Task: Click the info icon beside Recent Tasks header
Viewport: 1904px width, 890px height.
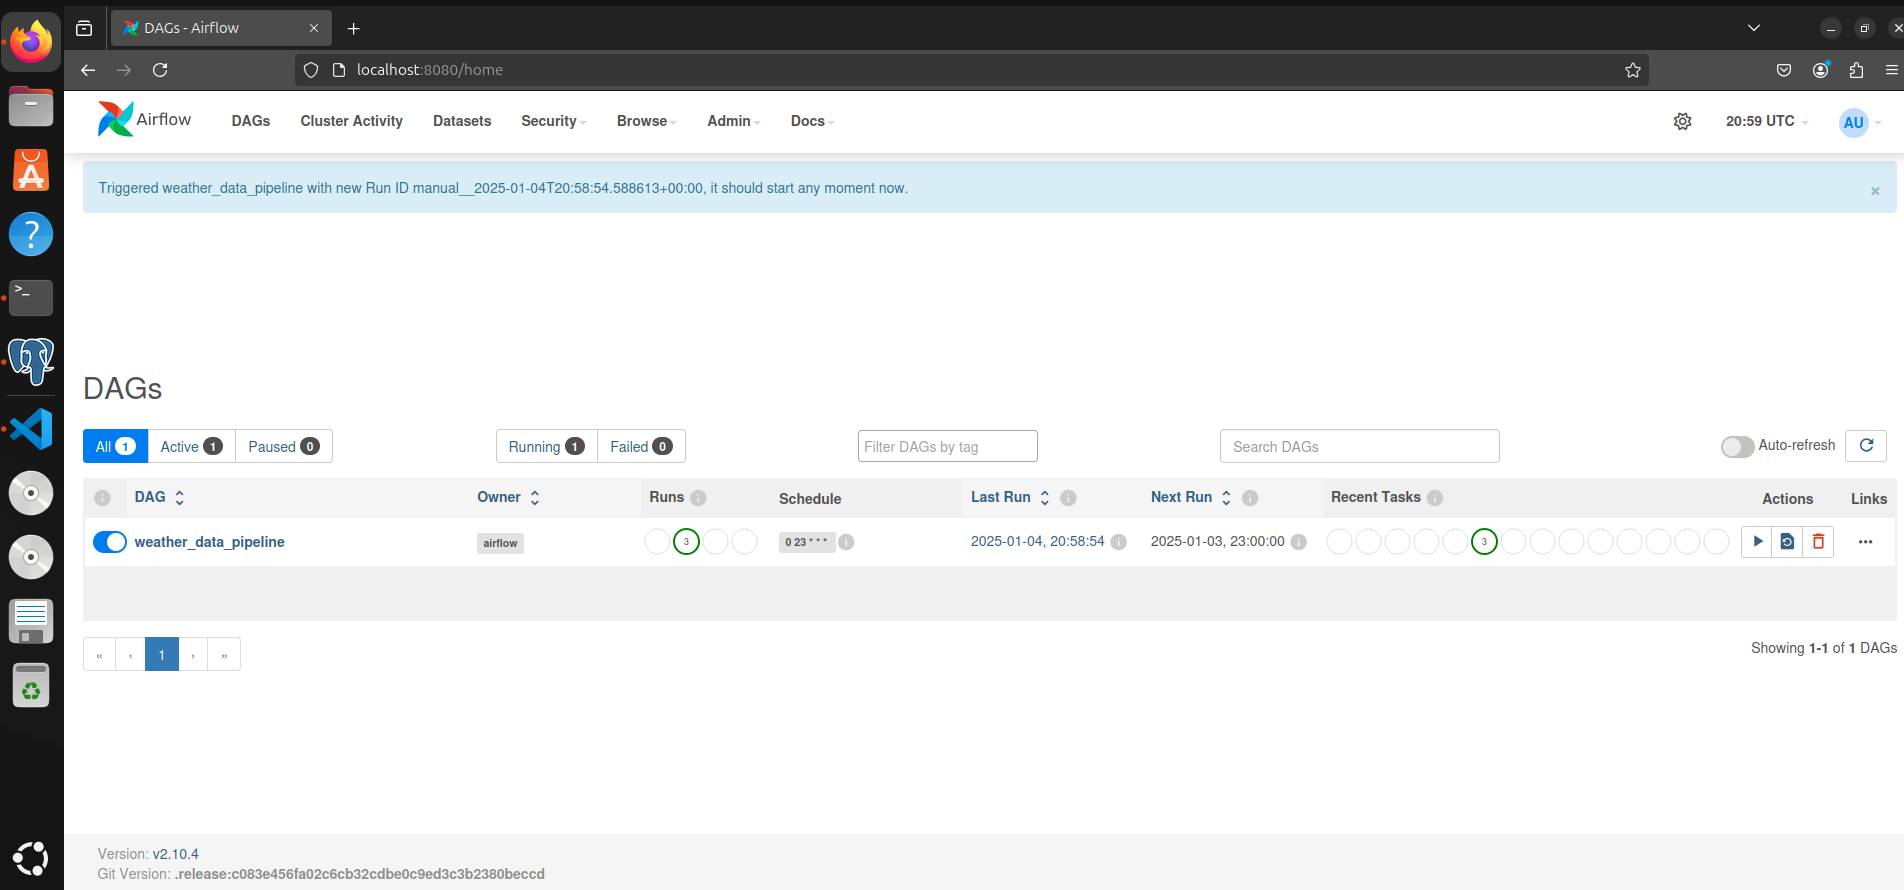Action: point(1435,498)
